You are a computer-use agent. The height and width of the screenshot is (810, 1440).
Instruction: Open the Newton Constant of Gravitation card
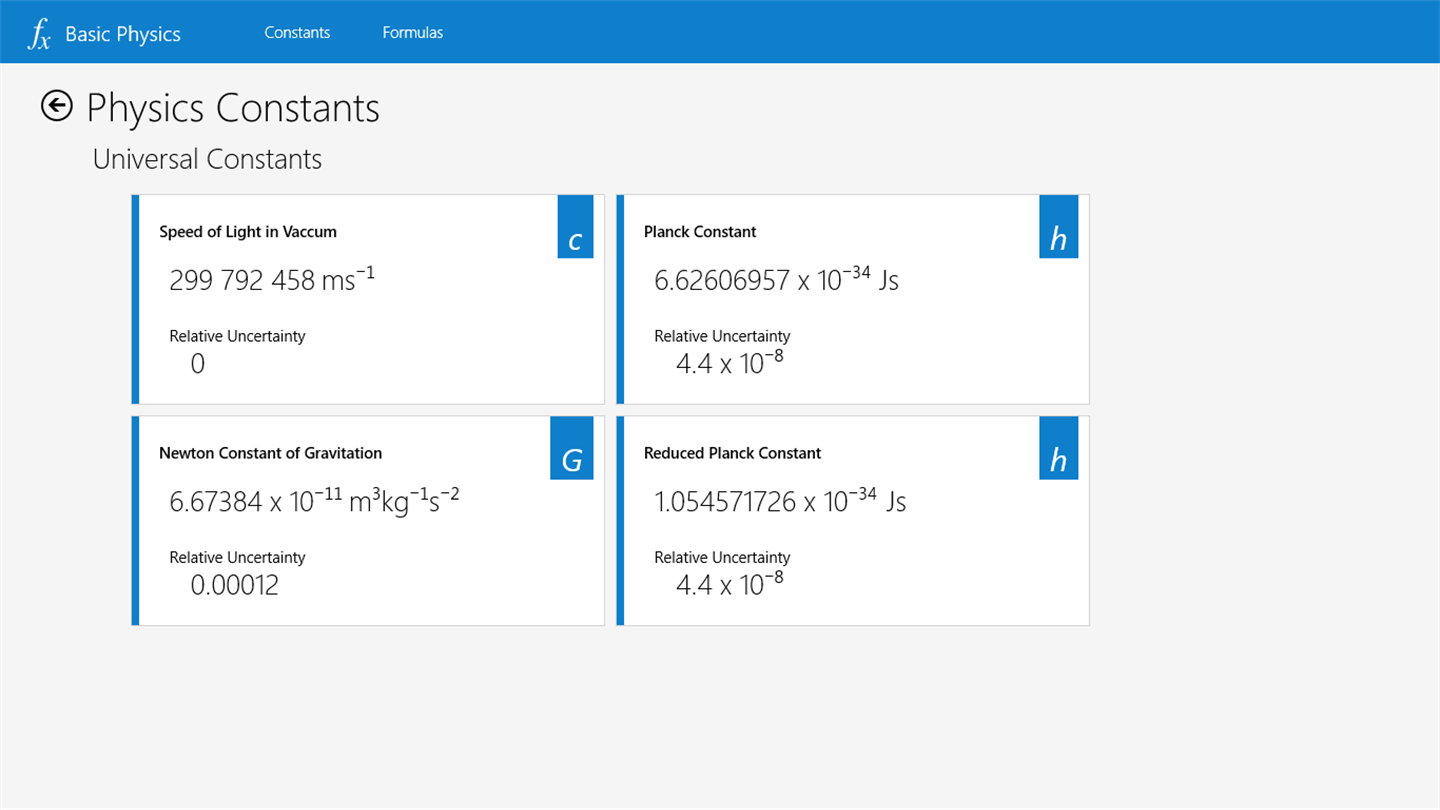368,521
